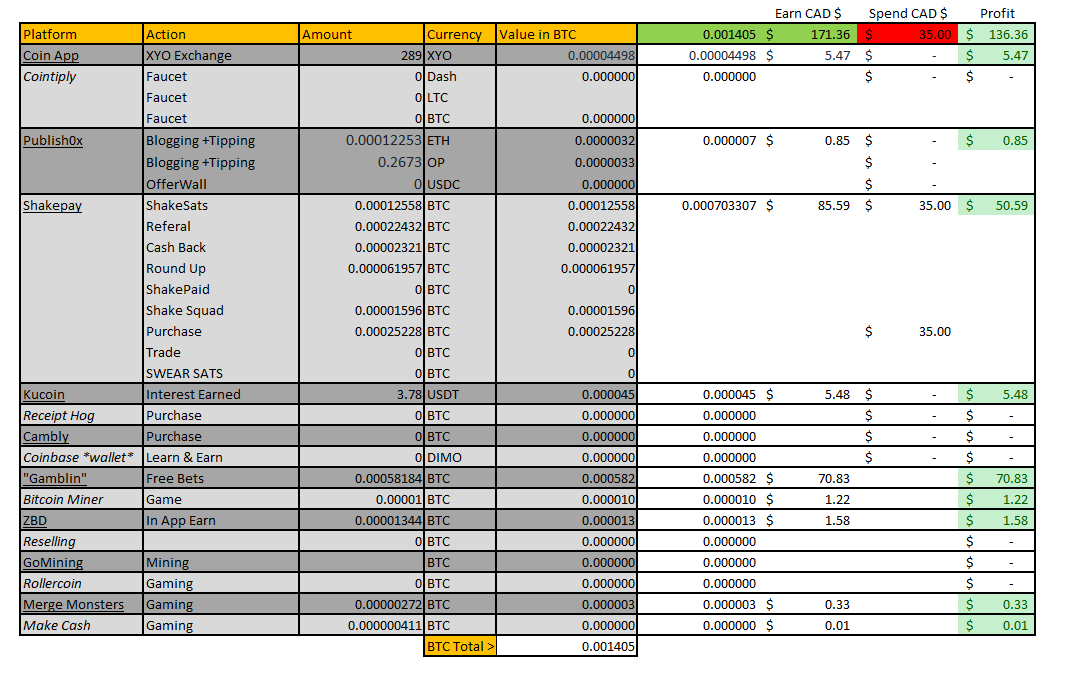
Task: Open the Cambly link
Action: (46, 436)
